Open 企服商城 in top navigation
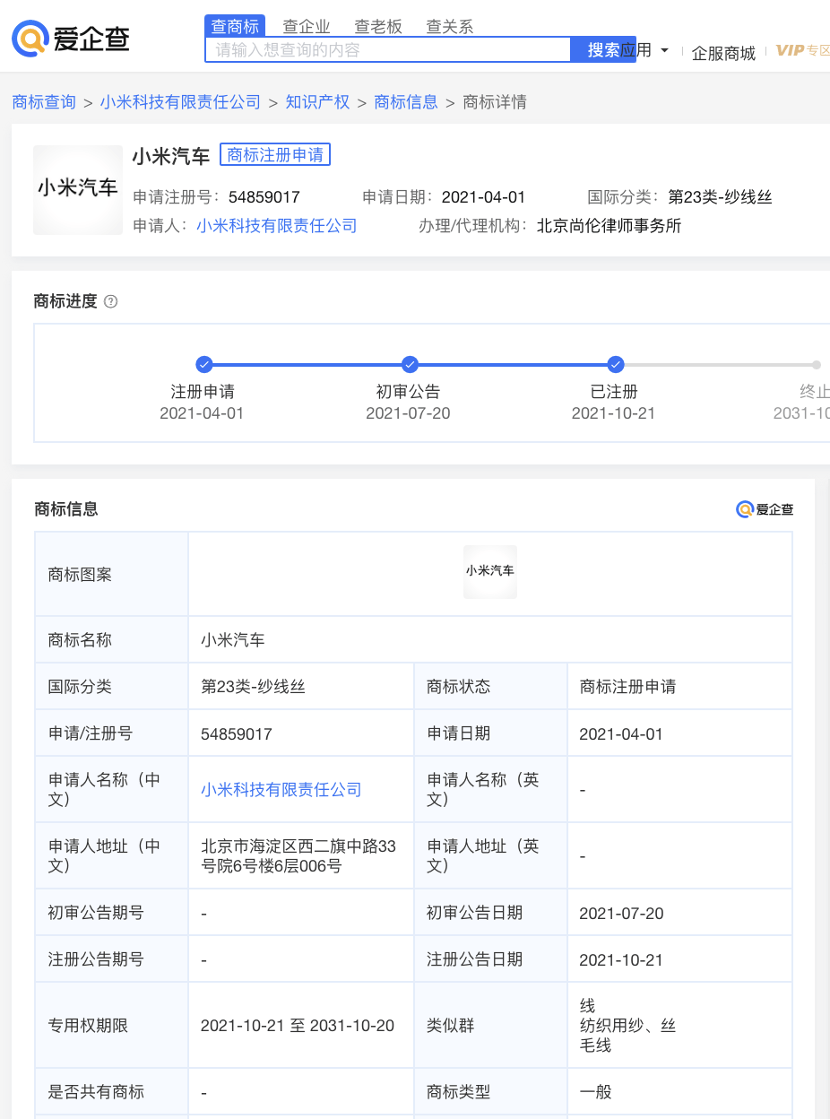Screen dimensions: 830x1120 (723, 53)
